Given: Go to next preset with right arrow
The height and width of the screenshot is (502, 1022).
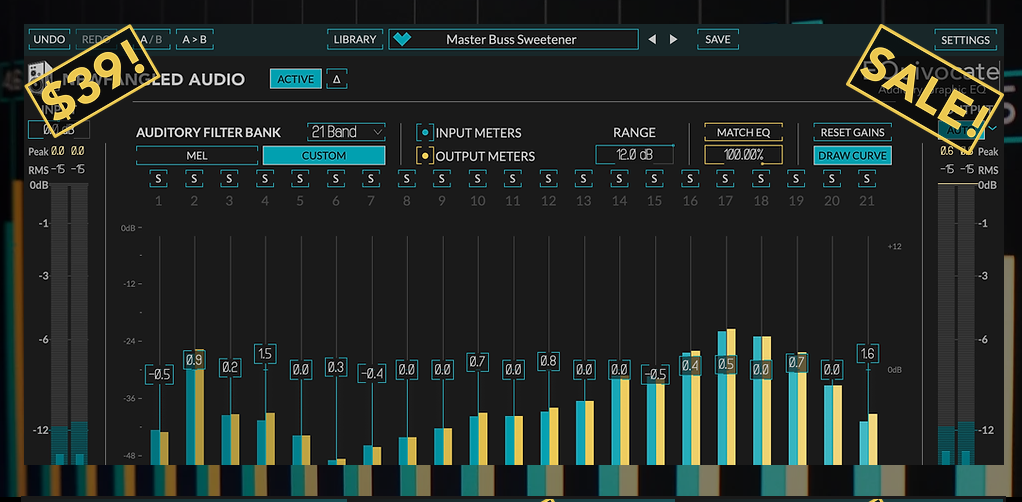Looking at the screenshot, I should 673,40.
